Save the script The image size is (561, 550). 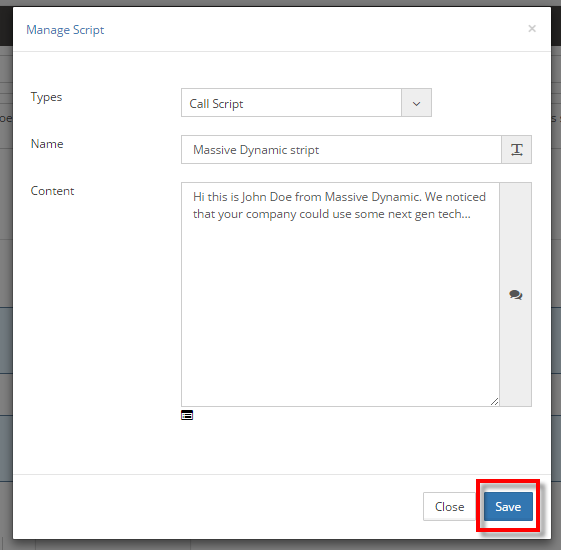pos(508,506)
